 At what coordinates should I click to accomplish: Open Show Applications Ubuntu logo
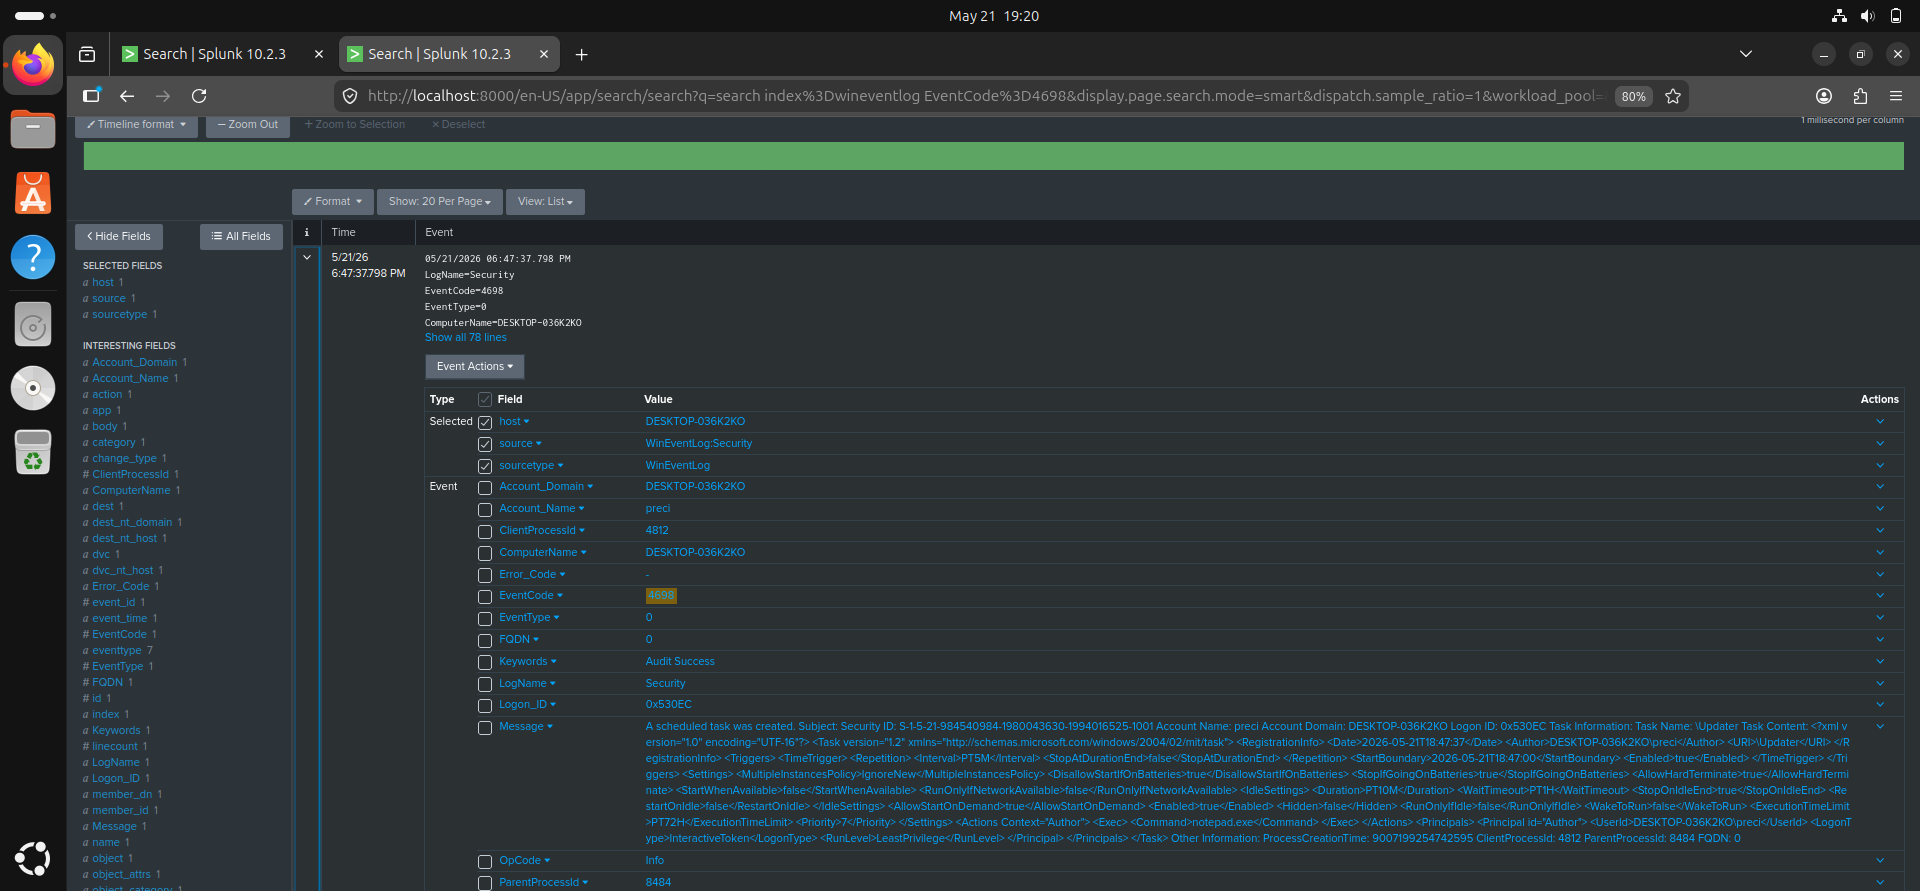[x=33, y=859]
